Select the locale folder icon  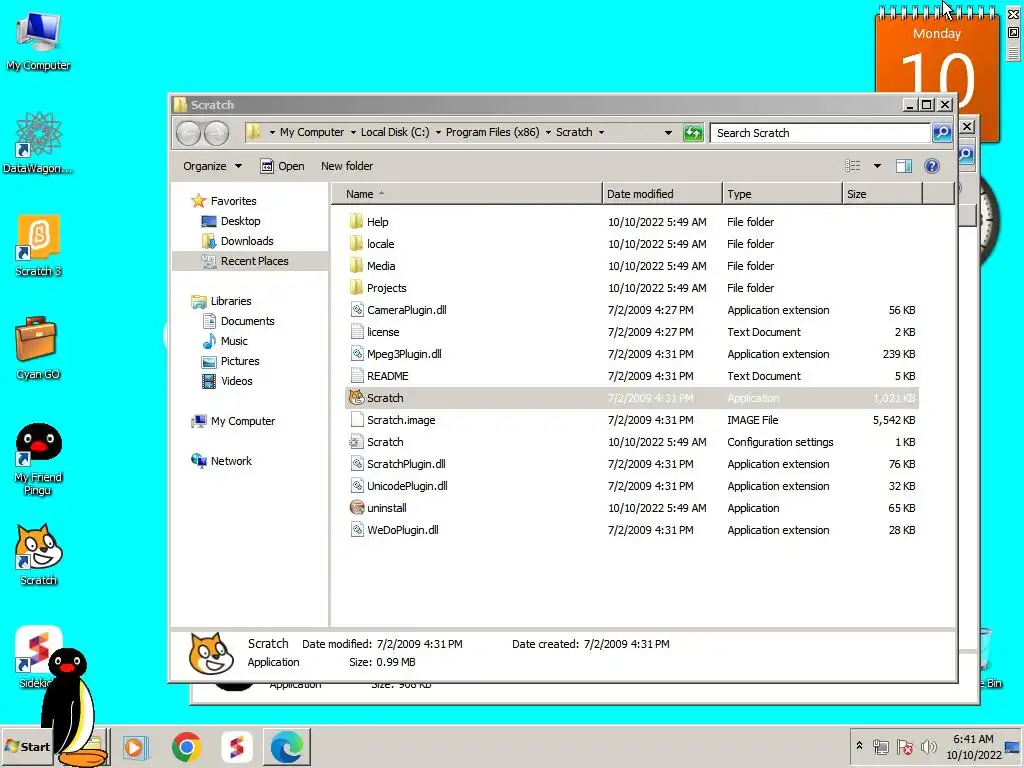click(x=356, y=244)
